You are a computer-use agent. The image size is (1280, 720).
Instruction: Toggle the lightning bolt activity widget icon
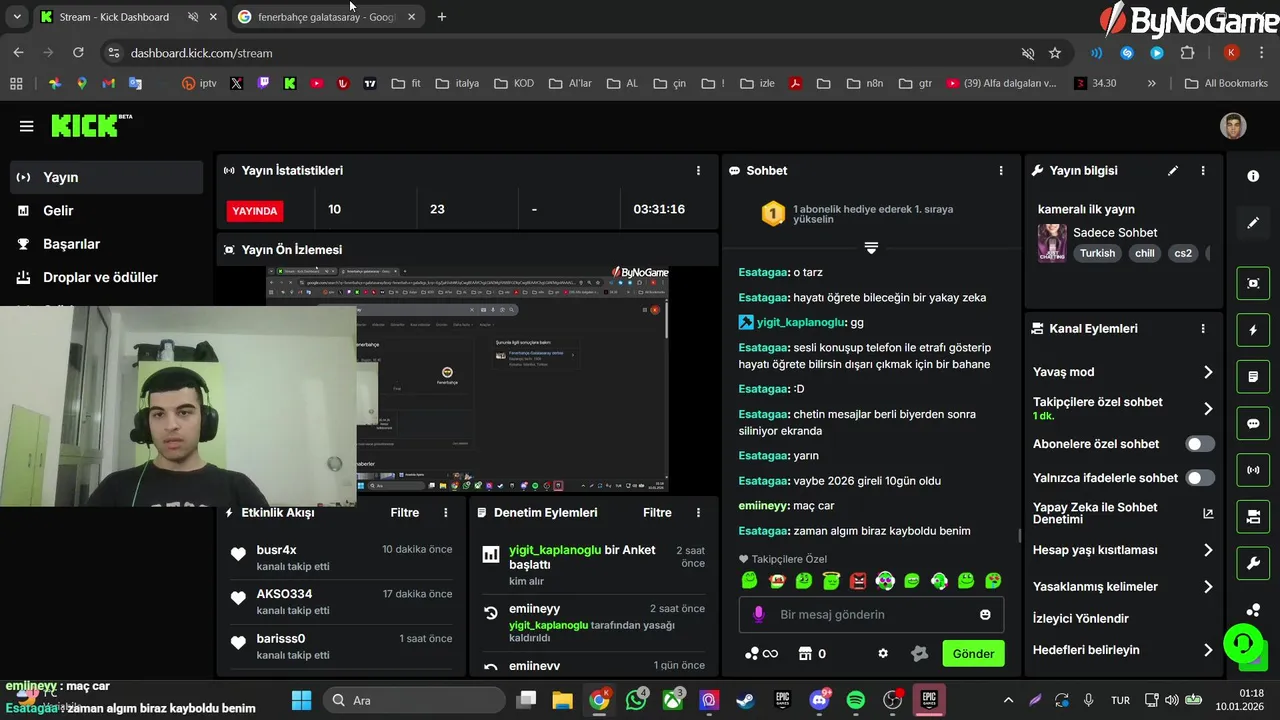click(1253, 330)
